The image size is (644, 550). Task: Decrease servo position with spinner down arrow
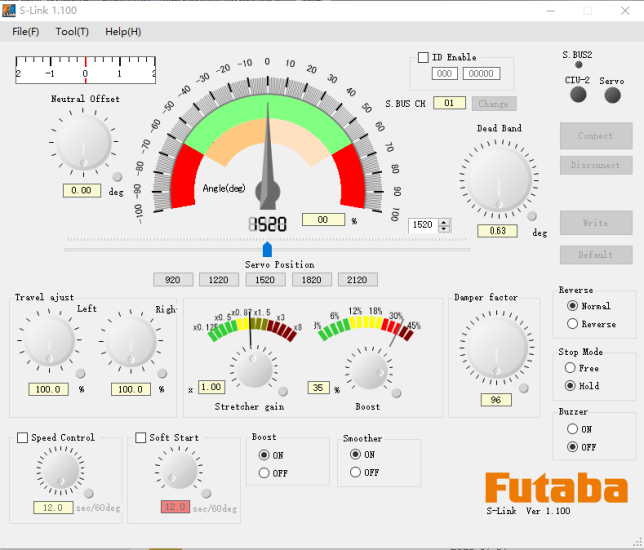(445, 229)
